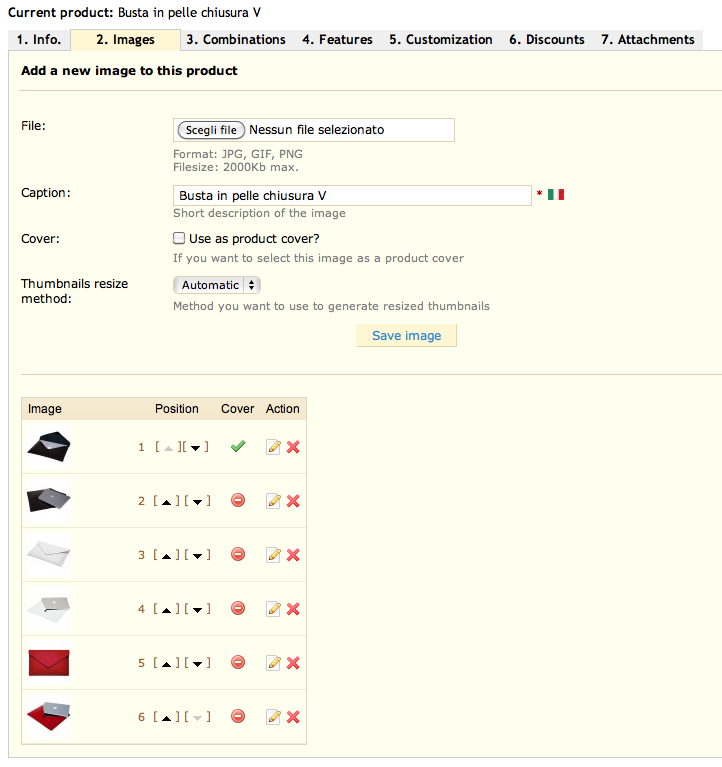Move image 1 down one position

[x=196, y=448]
